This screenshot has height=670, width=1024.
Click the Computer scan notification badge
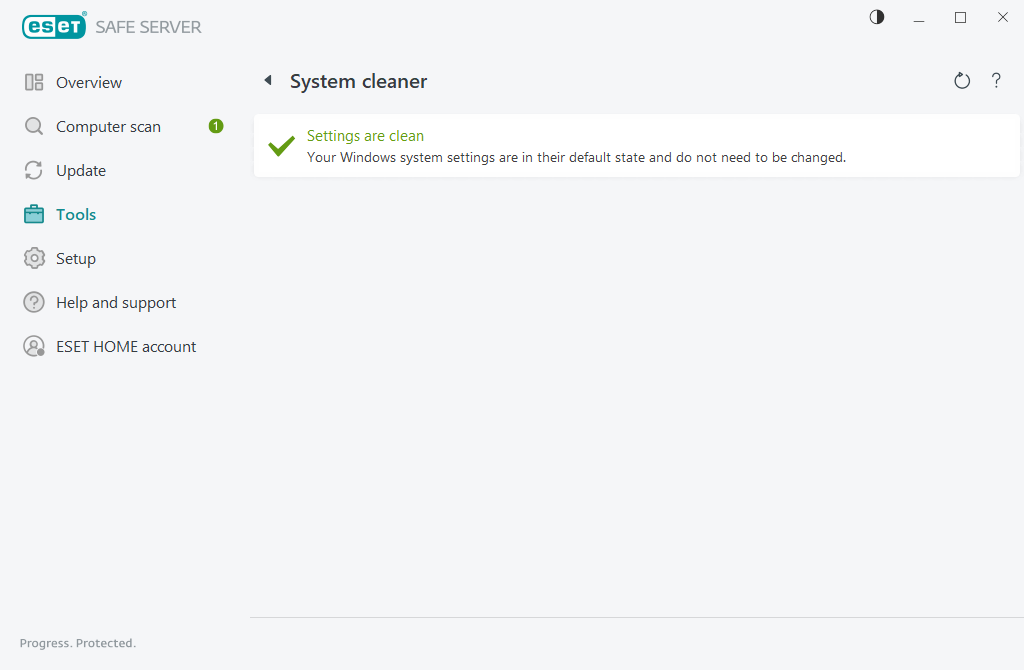click(x=215, y=126)
